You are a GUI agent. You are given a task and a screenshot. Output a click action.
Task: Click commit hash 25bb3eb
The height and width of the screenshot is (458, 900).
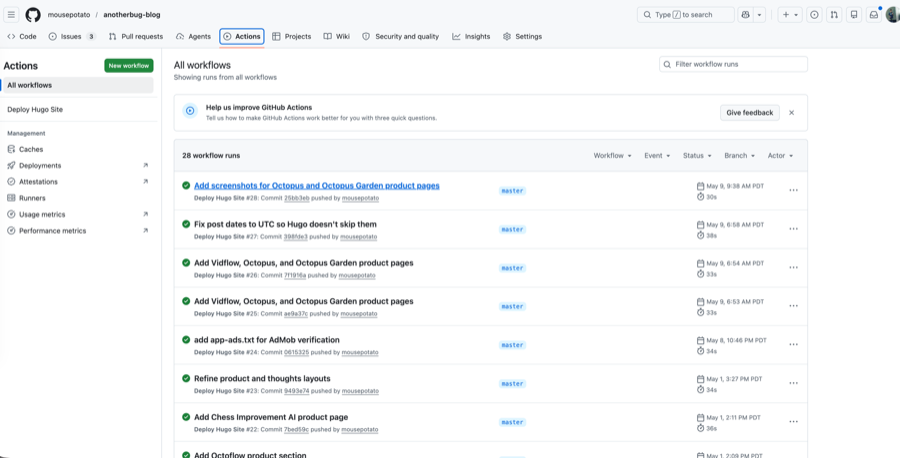297,198
